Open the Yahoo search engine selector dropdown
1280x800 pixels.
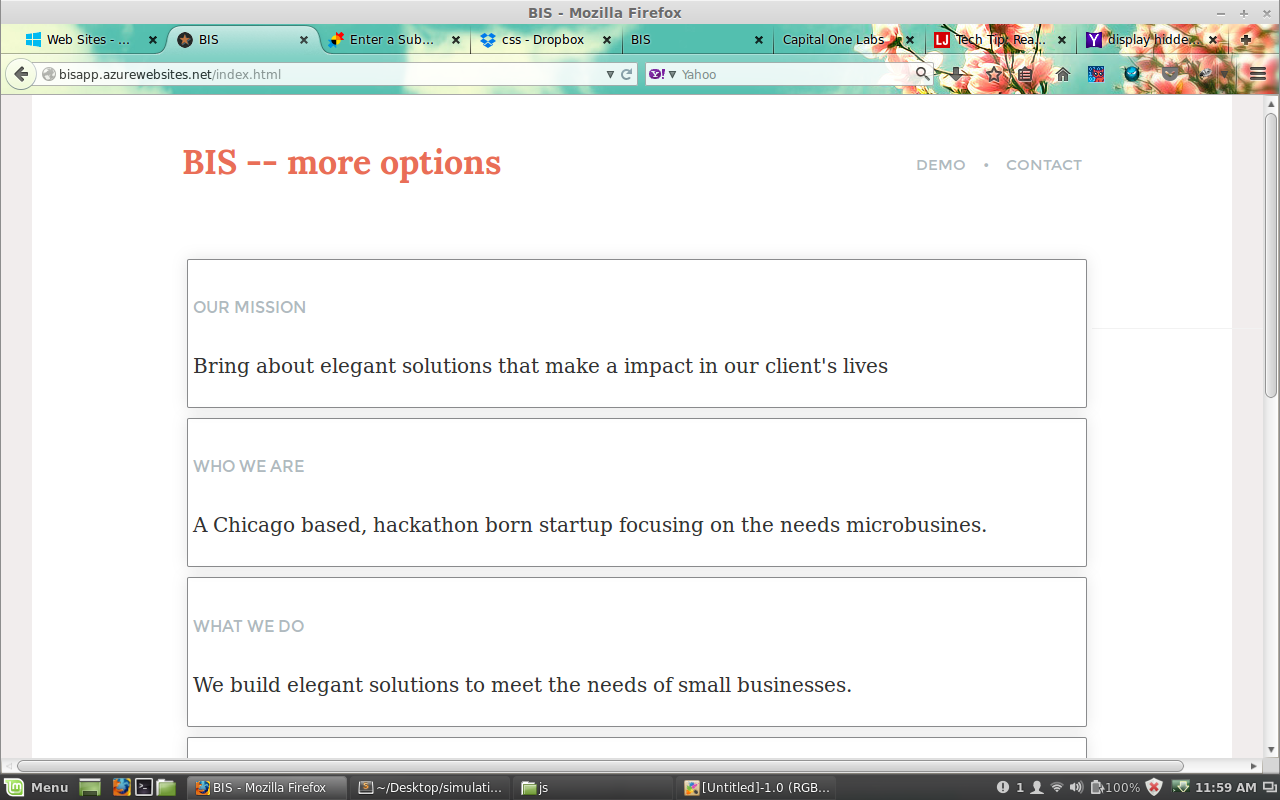[x=662, y=74]
